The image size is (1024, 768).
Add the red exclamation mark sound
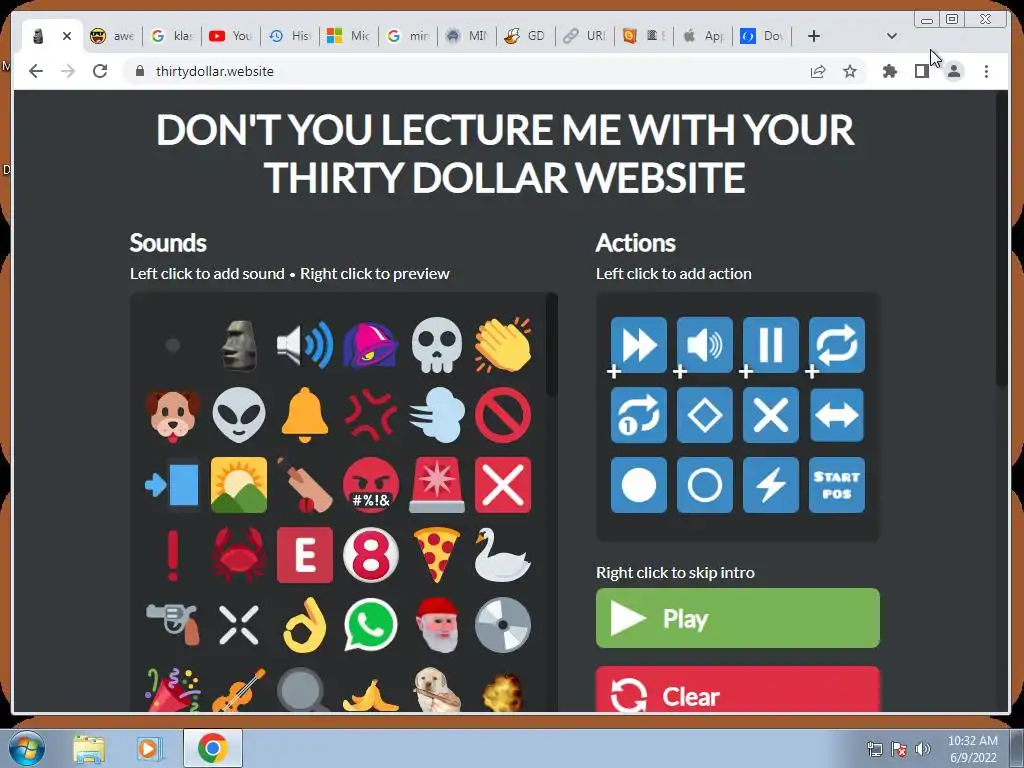tap(172, 555)
